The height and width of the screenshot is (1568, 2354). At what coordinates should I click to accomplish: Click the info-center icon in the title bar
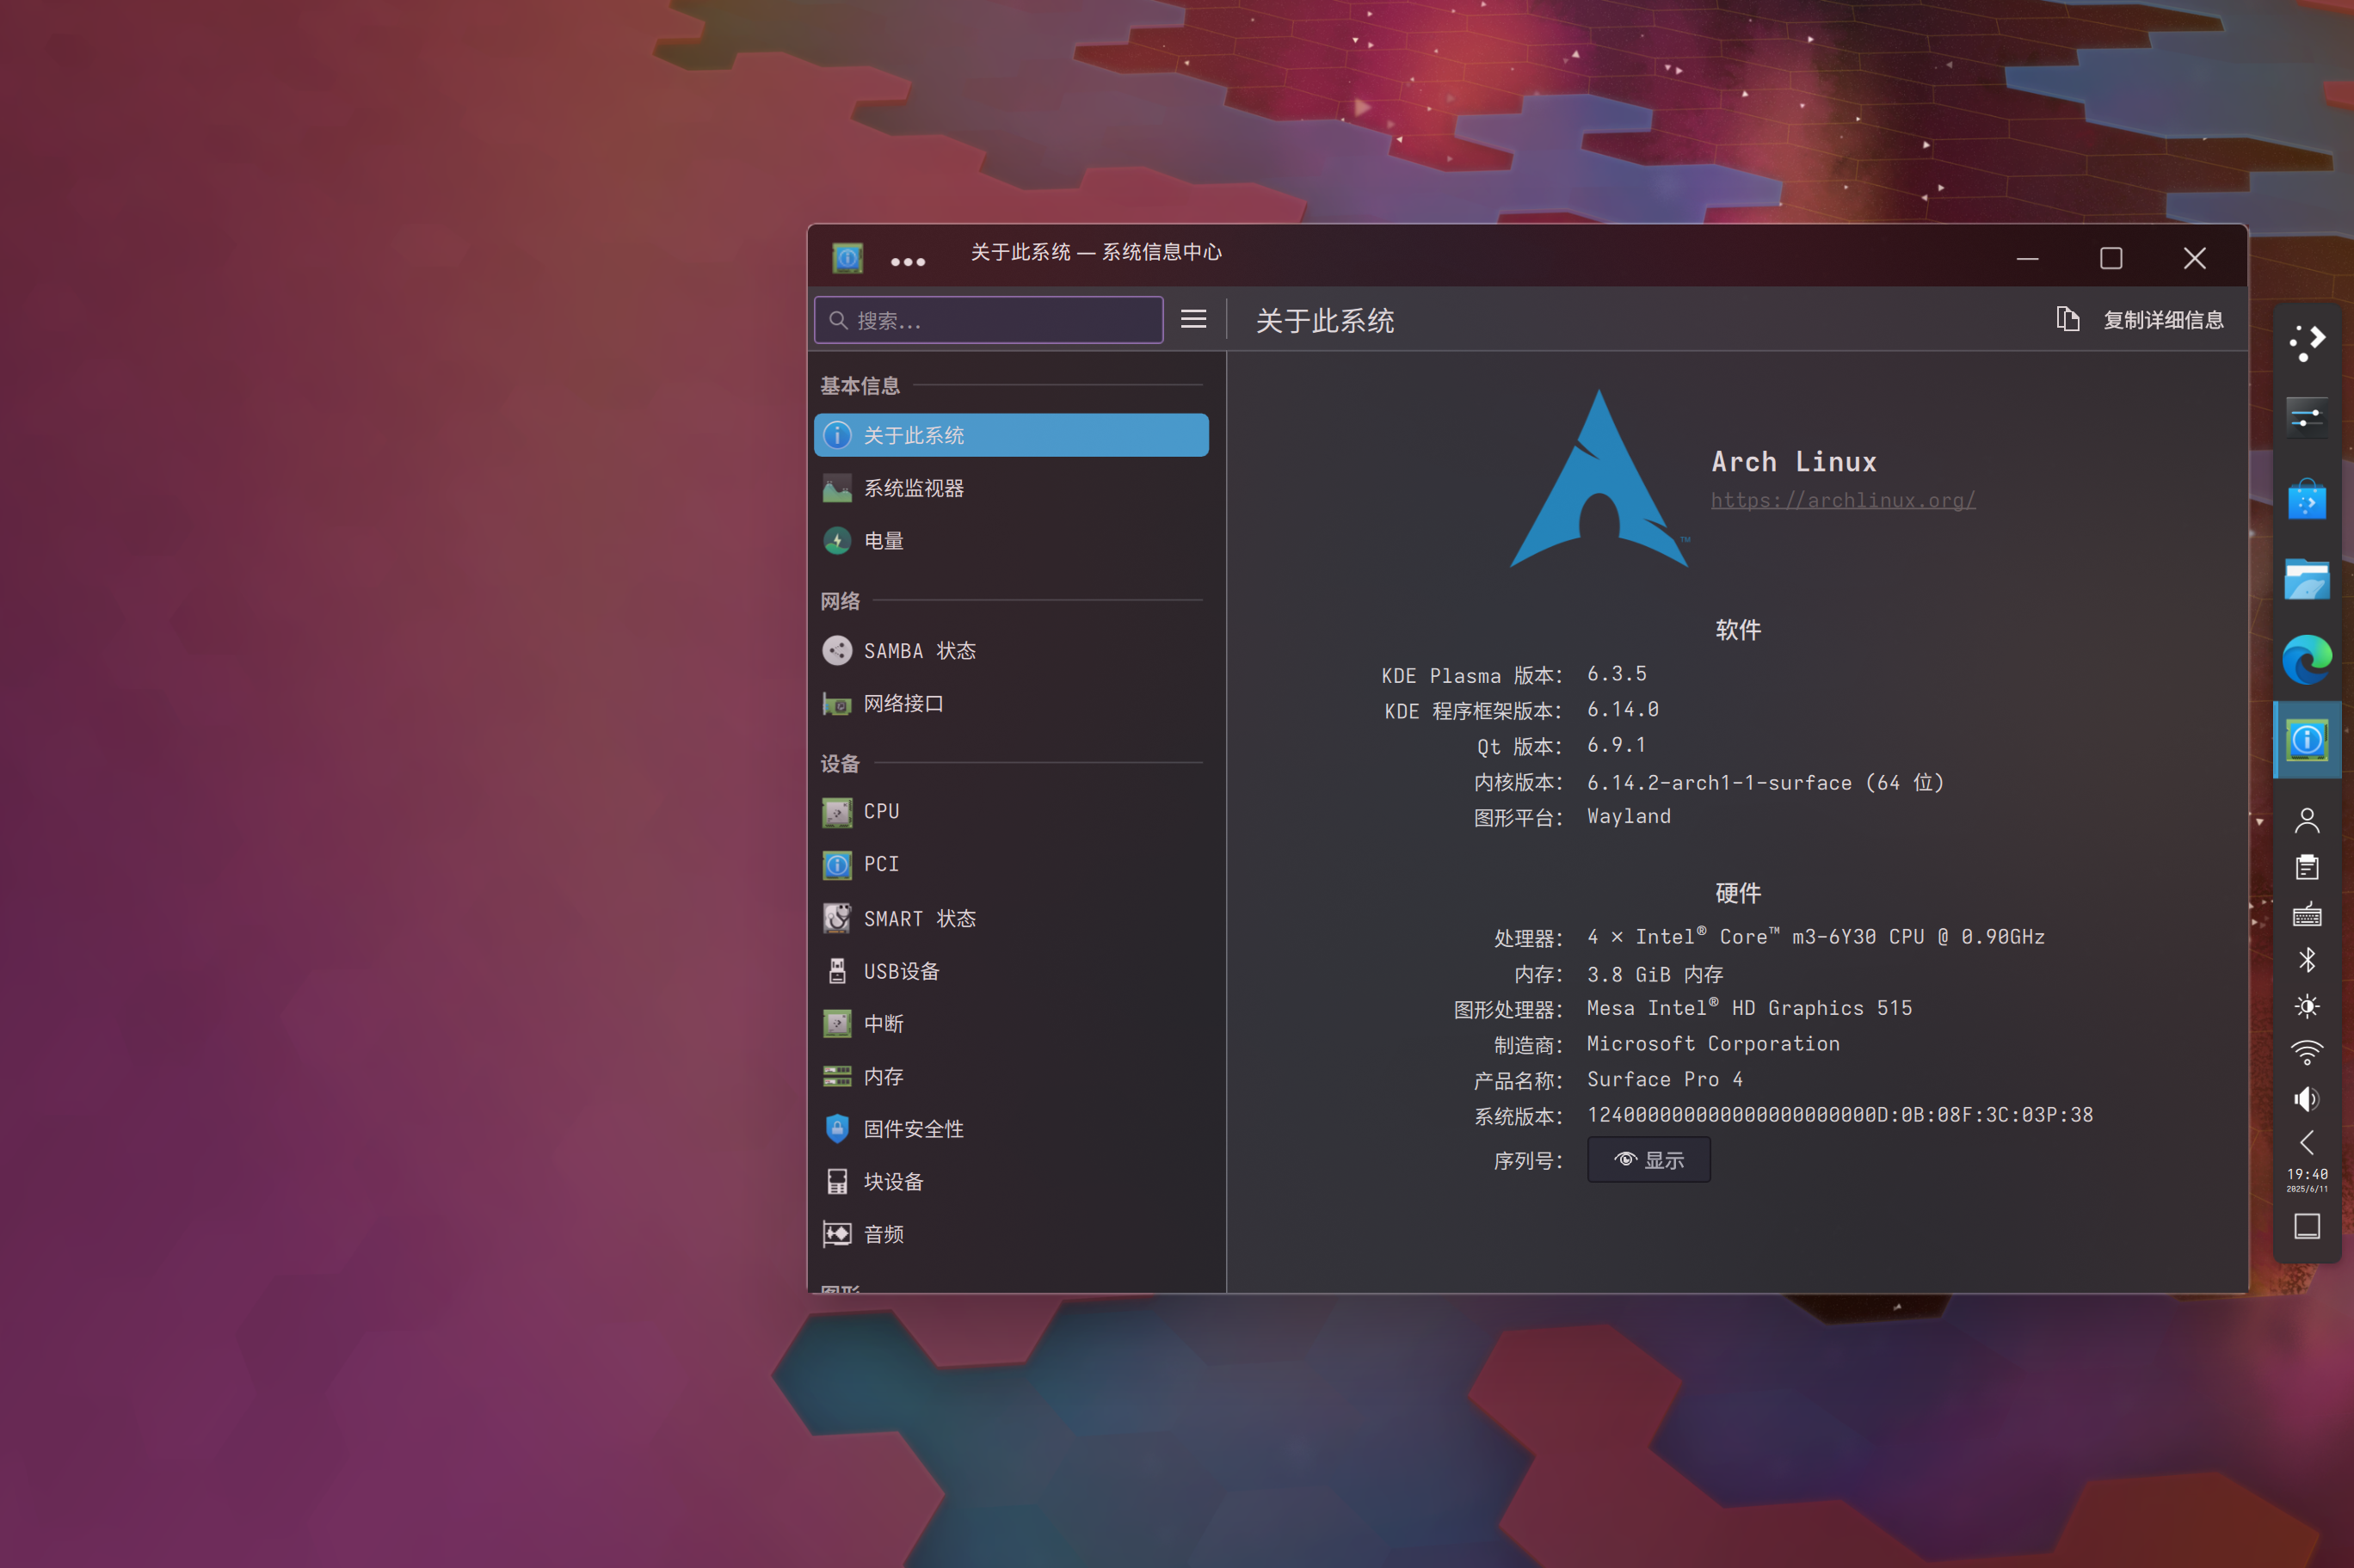pos(847,258)
